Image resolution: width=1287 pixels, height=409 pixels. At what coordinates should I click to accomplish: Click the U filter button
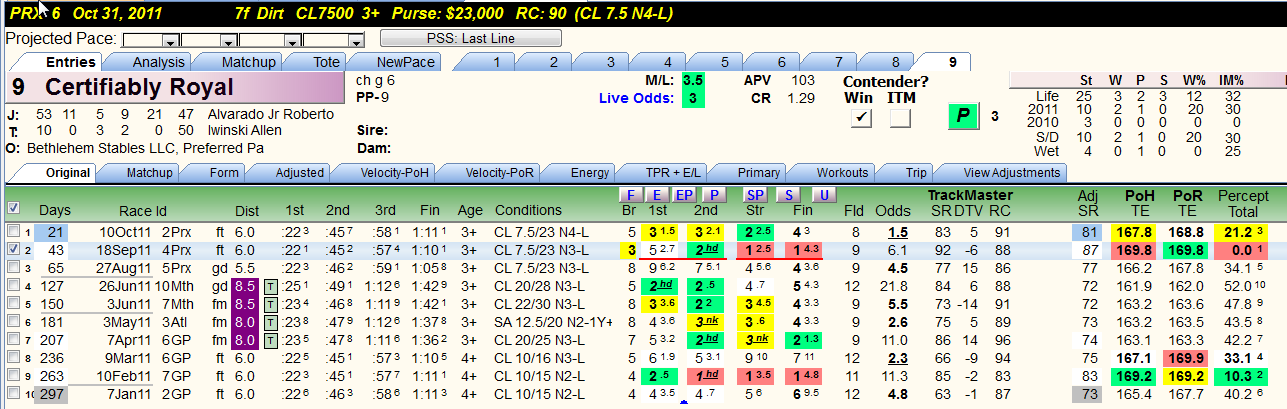coord(822,194)
